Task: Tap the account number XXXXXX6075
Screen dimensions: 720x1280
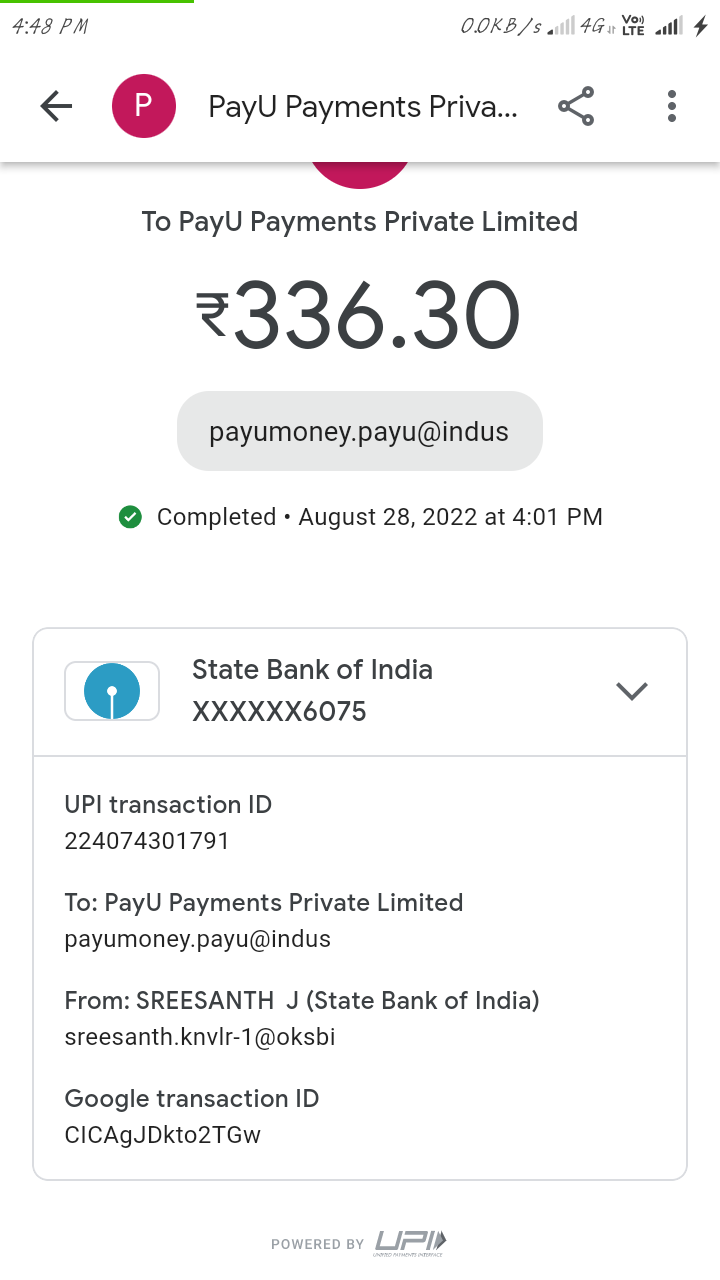Action: (279, 712)
